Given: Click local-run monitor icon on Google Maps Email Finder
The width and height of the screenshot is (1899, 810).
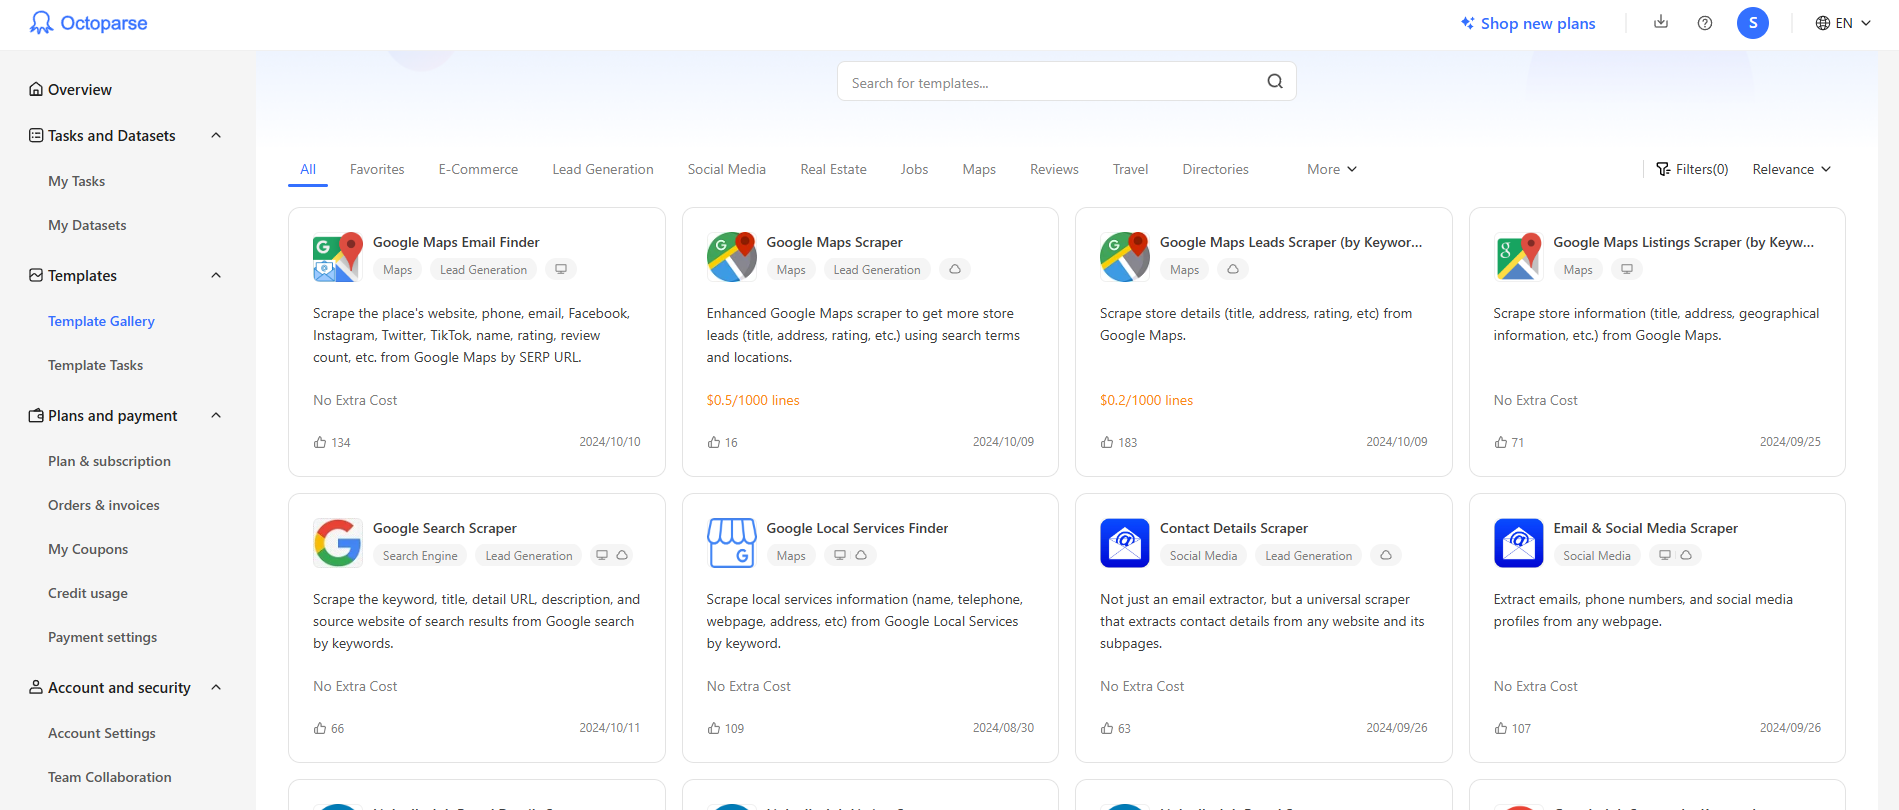Looking at the screenshot, I should click(561, 269).
